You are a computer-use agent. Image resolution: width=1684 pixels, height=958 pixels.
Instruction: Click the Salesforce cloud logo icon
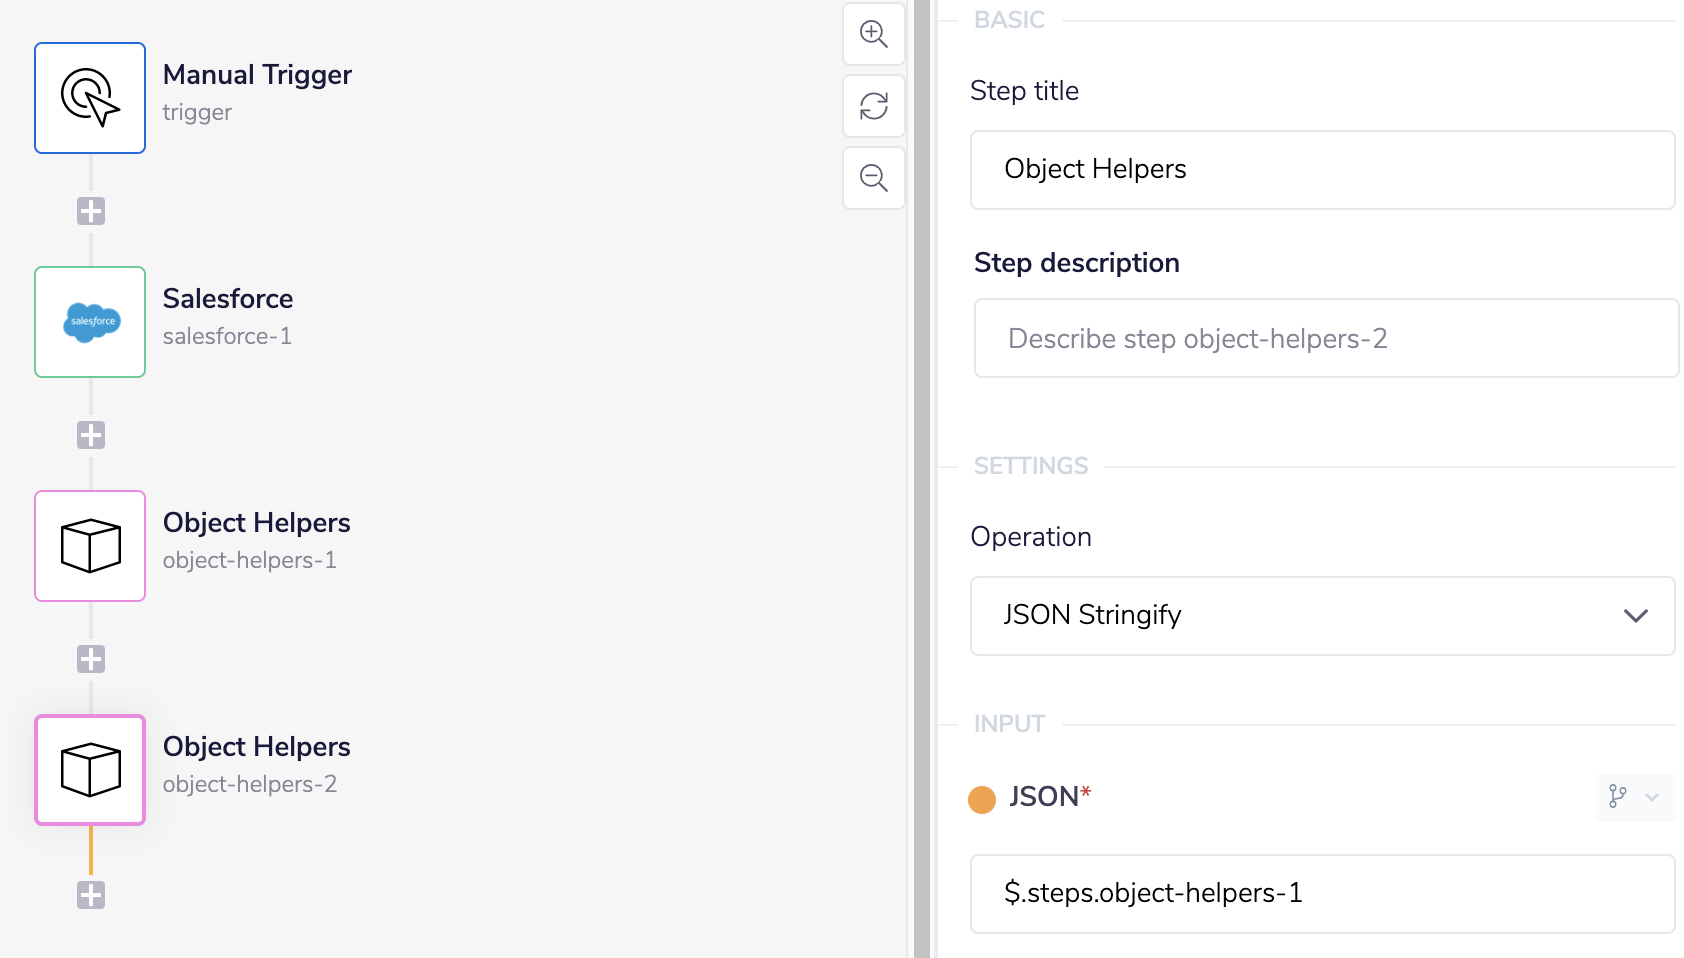coord(90,322)
